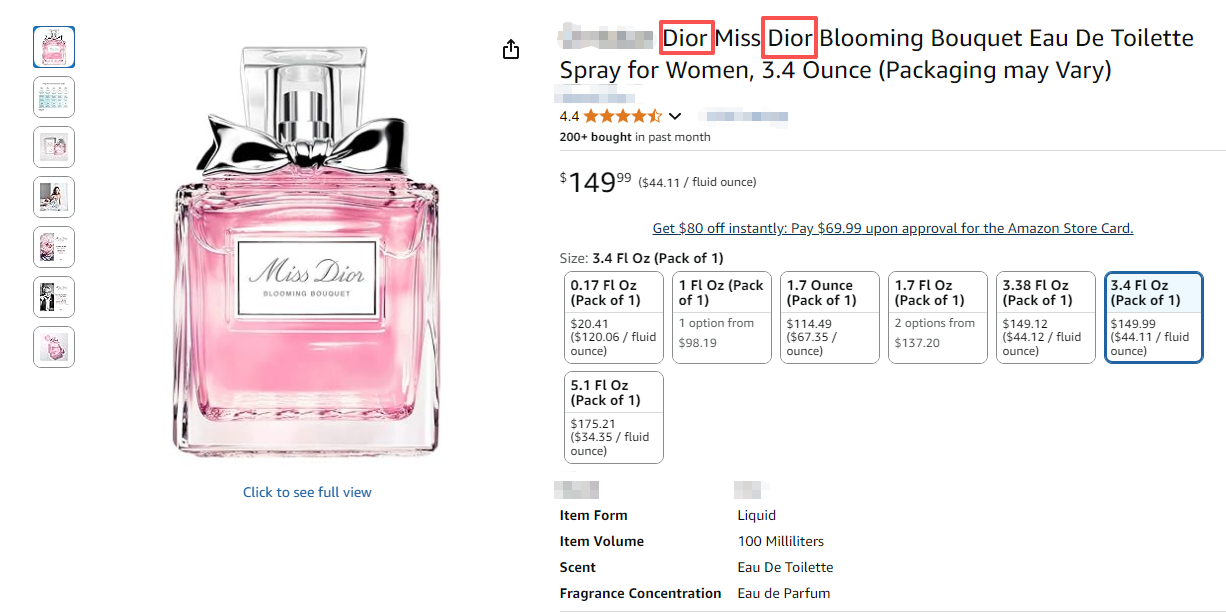Choose the 5.1 Fl Oz size option
The image size is (1226, 616).
(614, 417)
